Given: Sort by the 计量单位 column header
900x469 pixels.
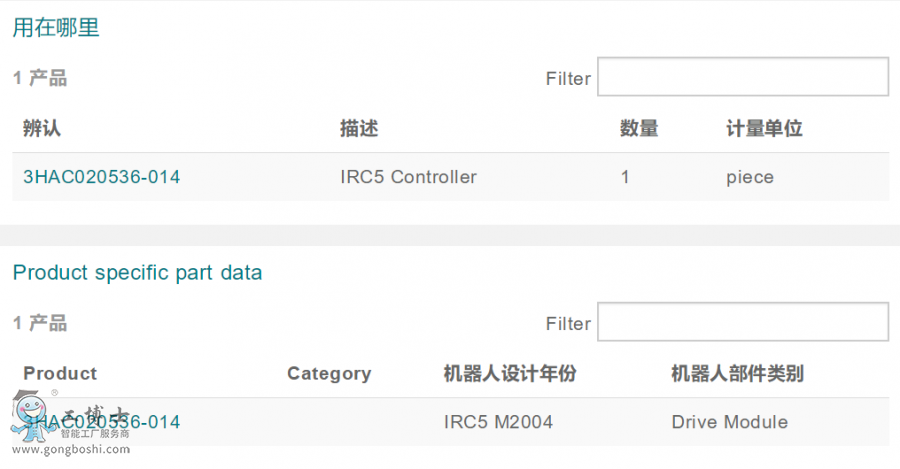Looking at the screenshot, I should pyautogui.click(x=764, y=128).
